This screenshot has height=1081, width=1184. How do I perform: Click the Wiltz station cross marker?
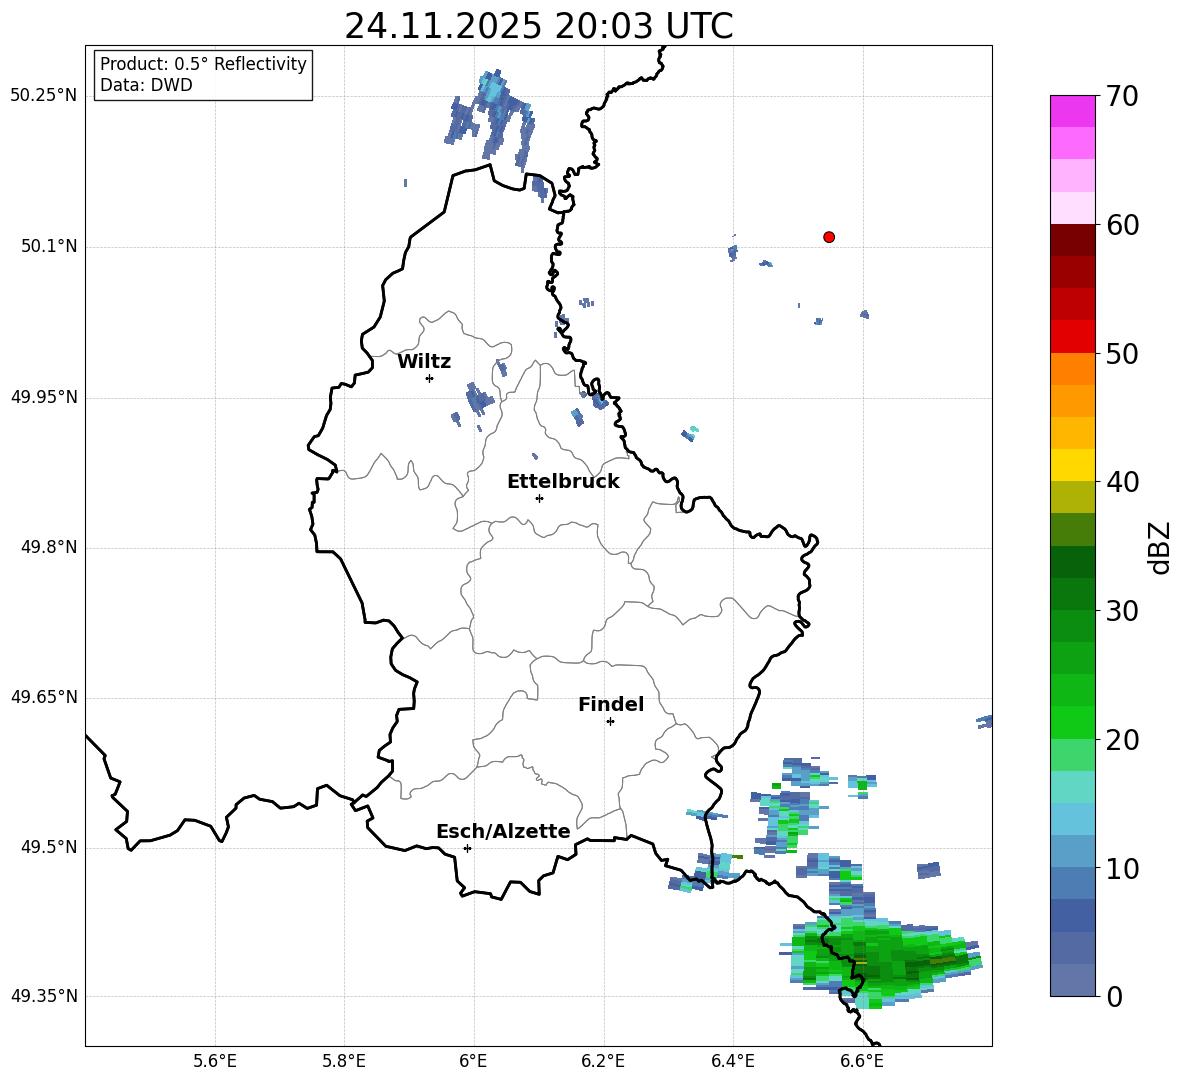pos(430,378)
